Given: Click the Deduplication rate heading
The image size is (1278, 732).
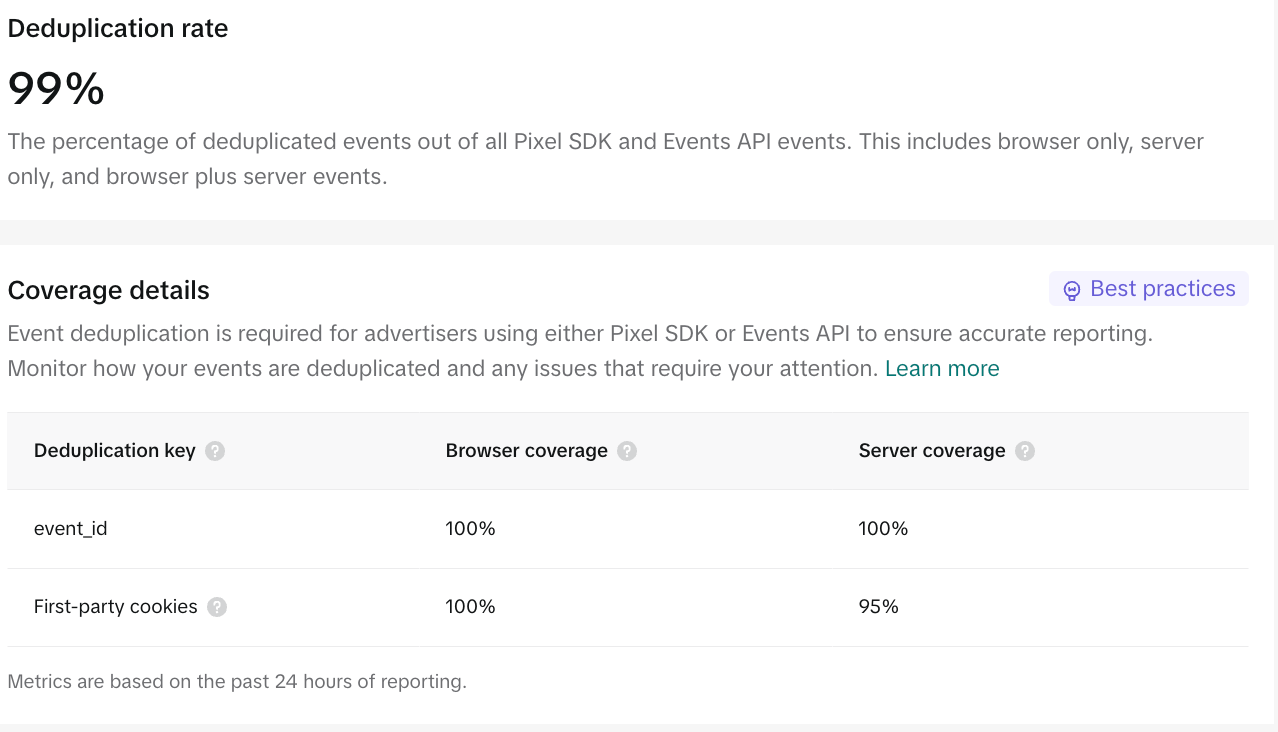Looking at the screenshot, I should tap(118, 29).
